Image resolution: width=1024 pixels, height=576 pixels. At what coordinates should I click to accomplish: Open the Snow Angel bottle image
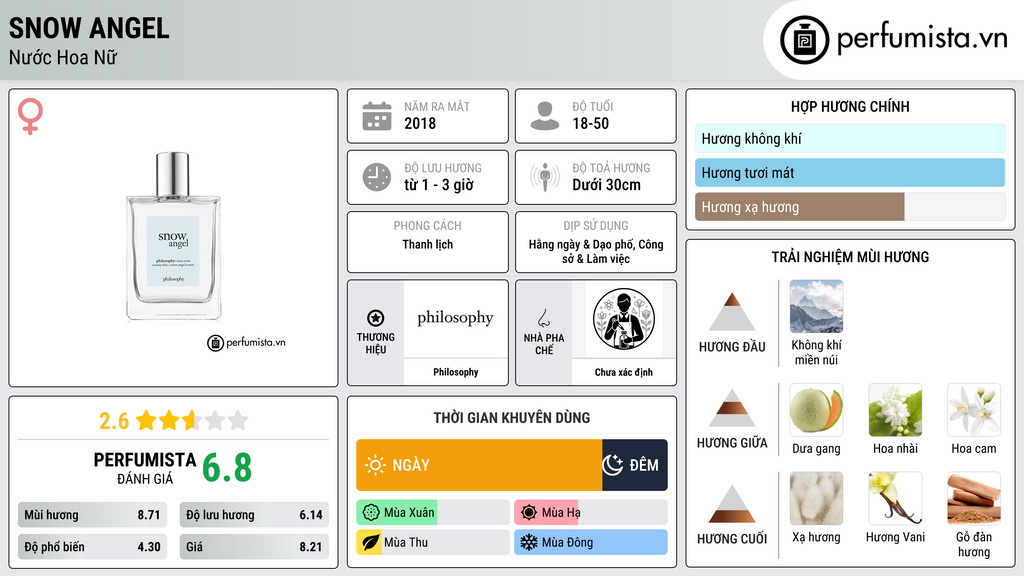point(174,237)
